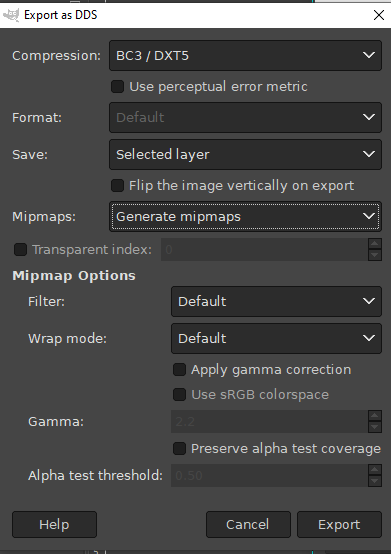391x554 pixels.
Task: Open the Compression dropdown showing BC3 / DXT5
Action: point(245,55)
